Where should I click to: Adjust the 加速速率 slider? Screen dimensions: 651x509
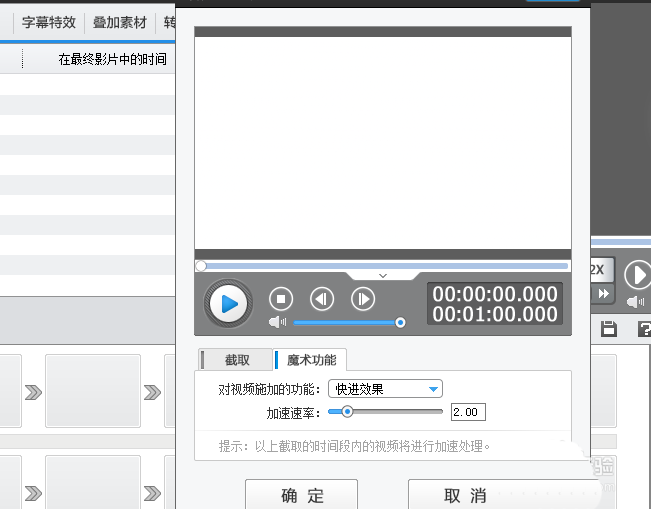(x=385, y=411)
